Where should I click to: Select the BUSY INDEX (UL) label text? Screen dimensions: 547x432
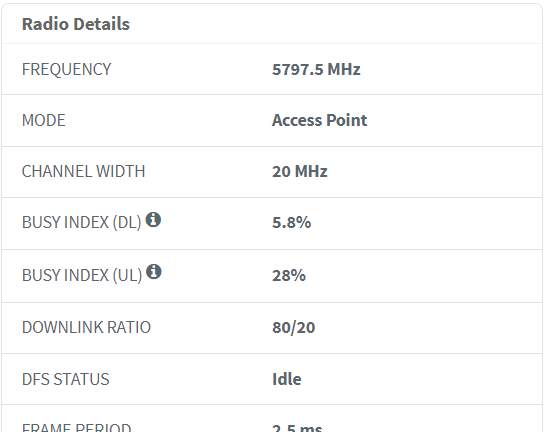(82, 275)
